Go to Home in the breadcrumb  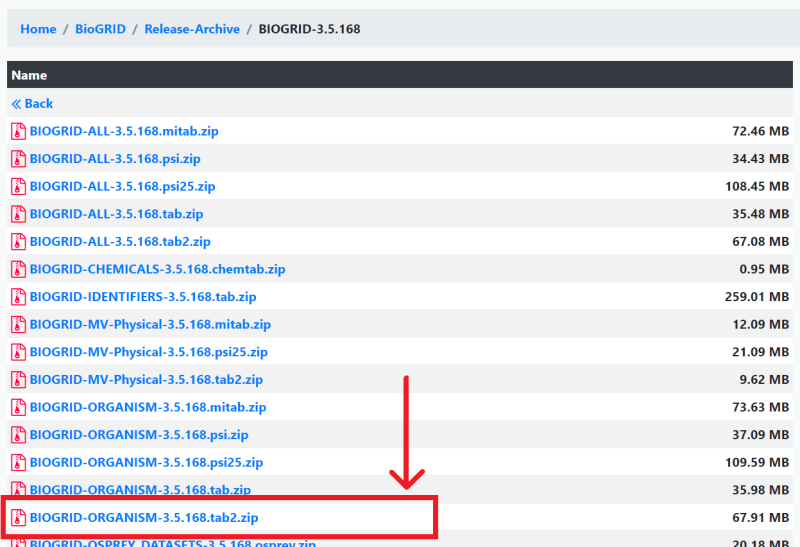point(38,29)
